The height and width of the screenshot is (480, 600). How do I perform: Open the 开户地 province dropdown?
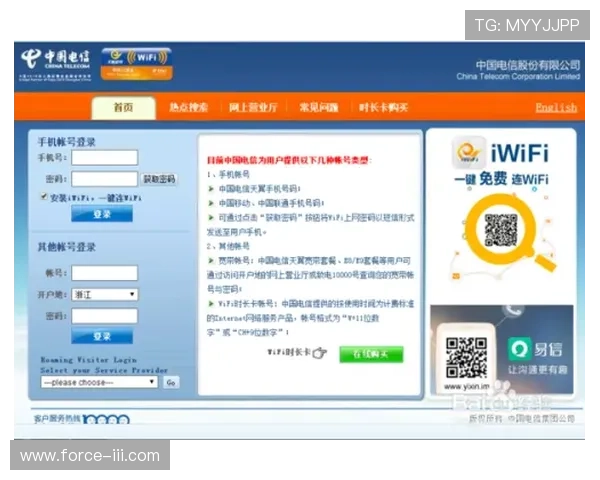point(104,294)
